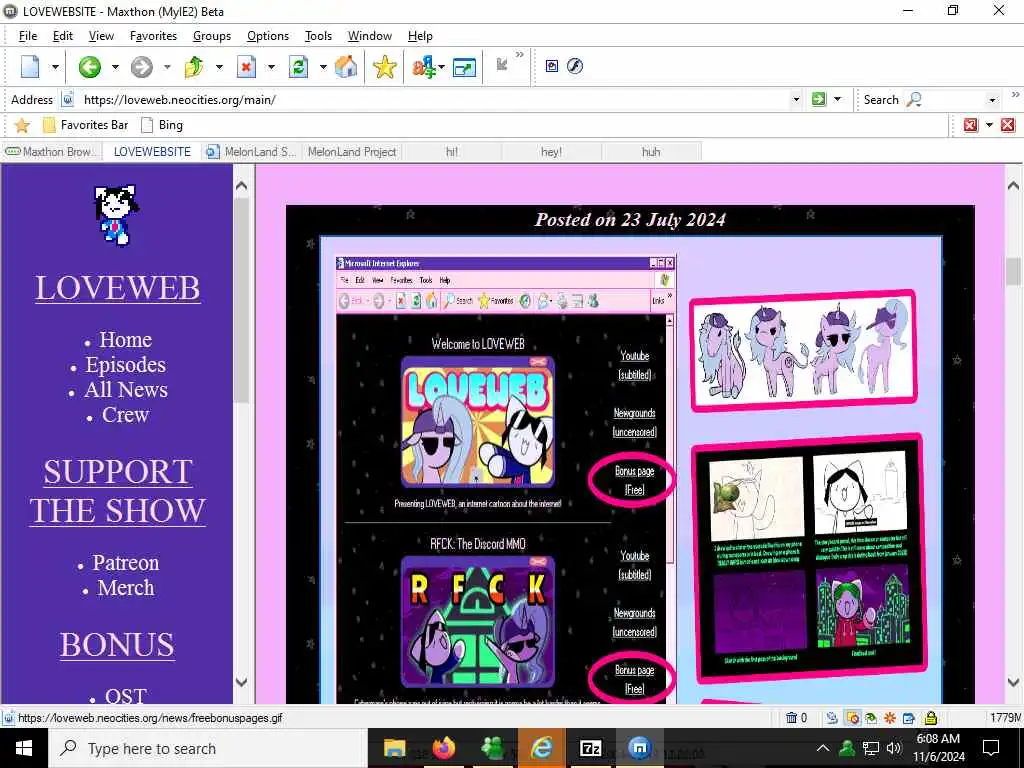1024x768 pixels.
Task: Open the Tools menu
Action: [318, 36]
